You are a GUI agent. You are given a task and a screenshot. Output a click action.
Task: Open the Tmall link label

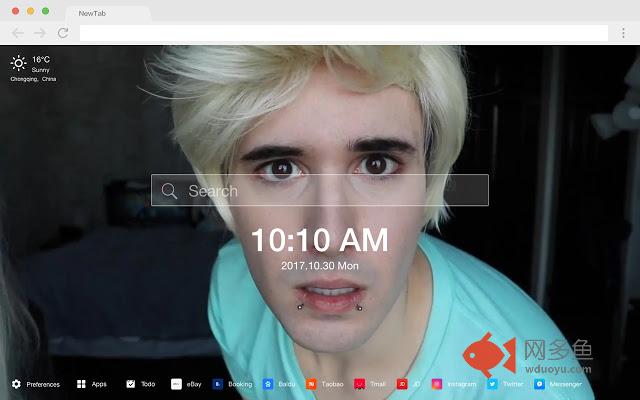coord(378,384)
